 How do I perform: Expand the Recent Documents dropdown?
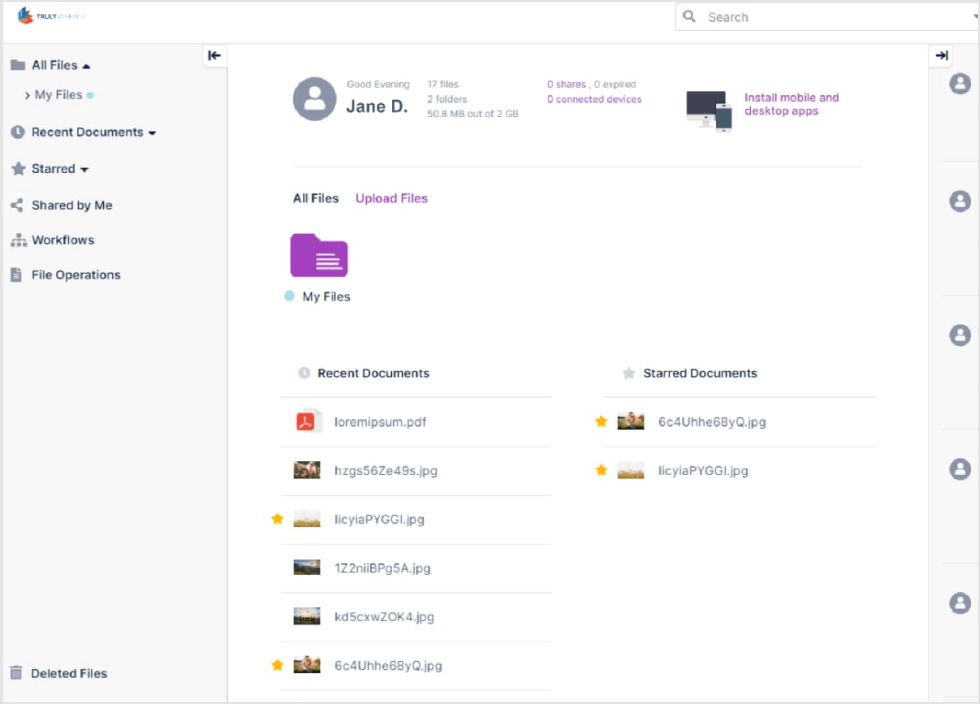152,133
